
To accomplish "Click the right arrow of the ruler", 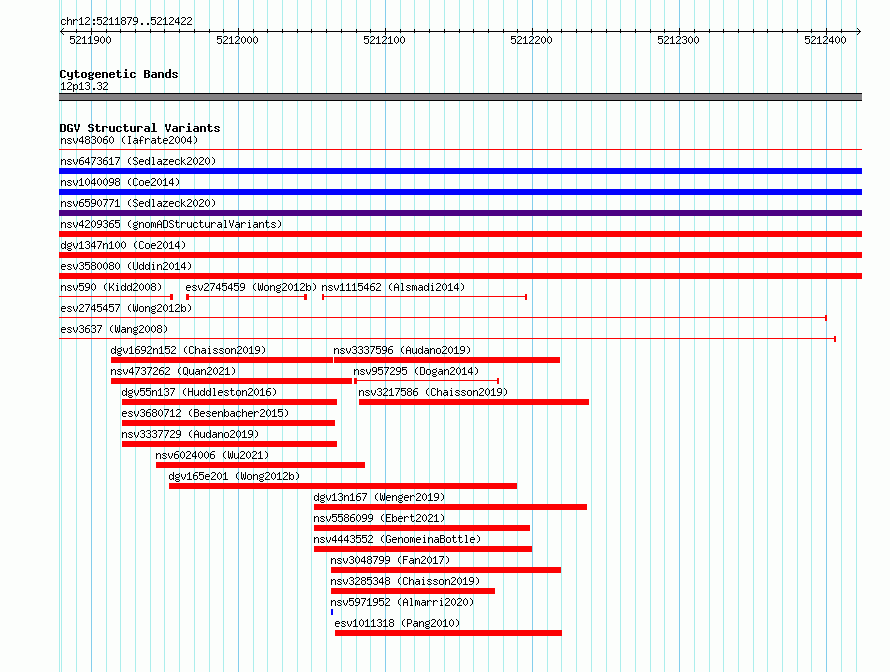I will pyautogui.click(x=859, y=31).
